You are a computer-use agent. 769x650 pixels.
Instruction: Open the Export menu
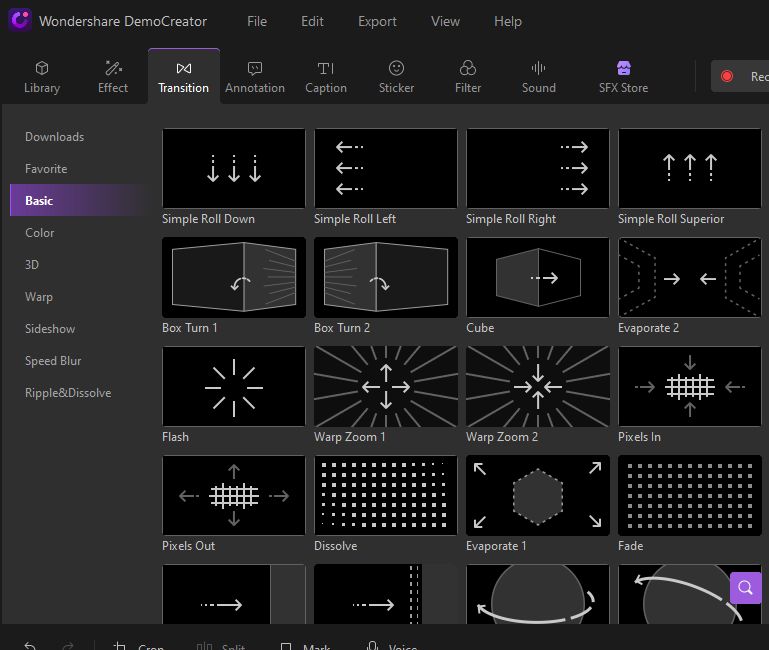tap(377, 21)
